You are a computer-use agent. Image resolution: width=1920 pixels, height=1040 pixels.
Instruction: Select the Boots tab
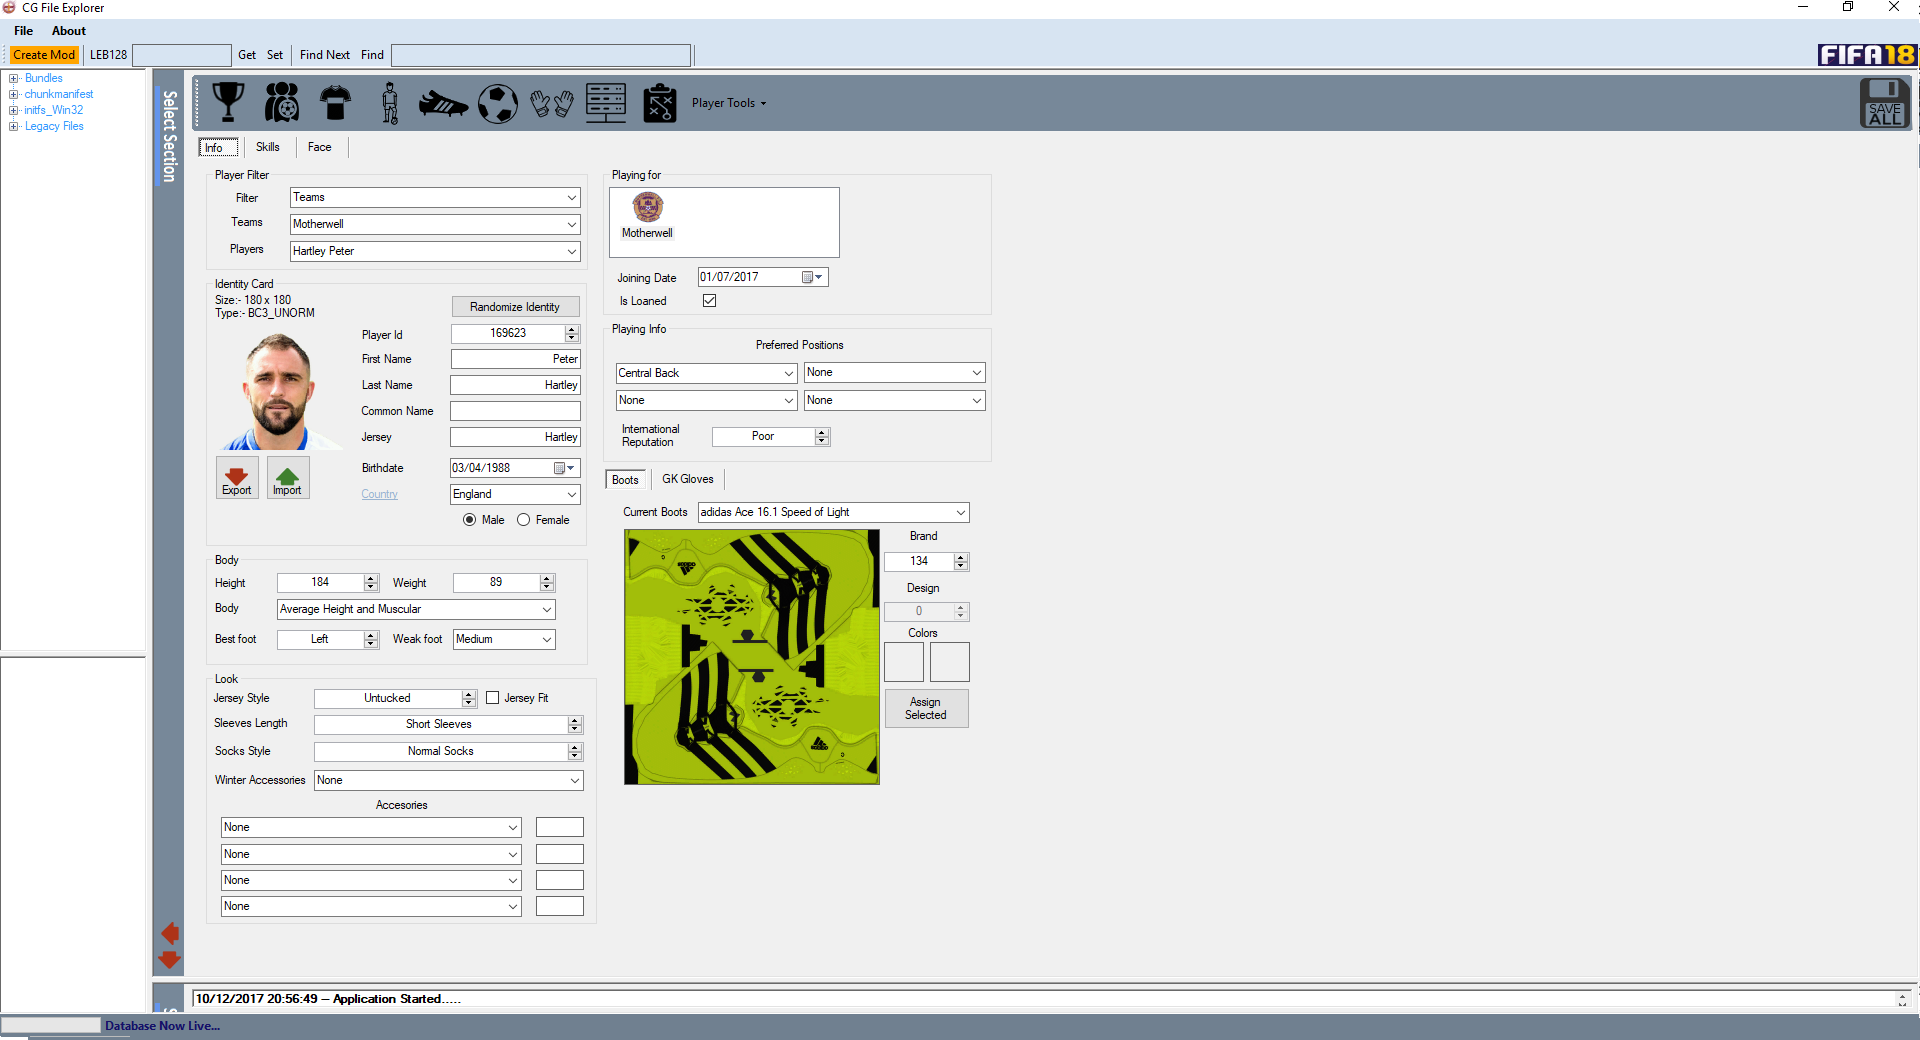(626, 480)
